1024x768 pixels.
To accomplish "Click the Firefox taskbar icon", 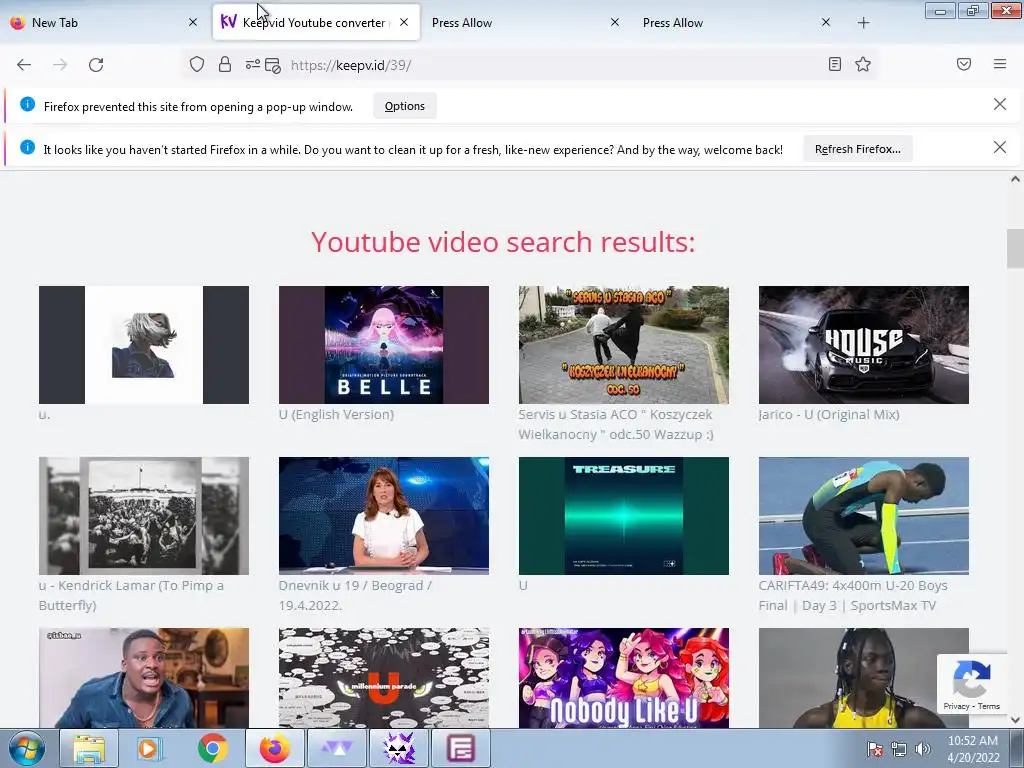I will point(274,748).
